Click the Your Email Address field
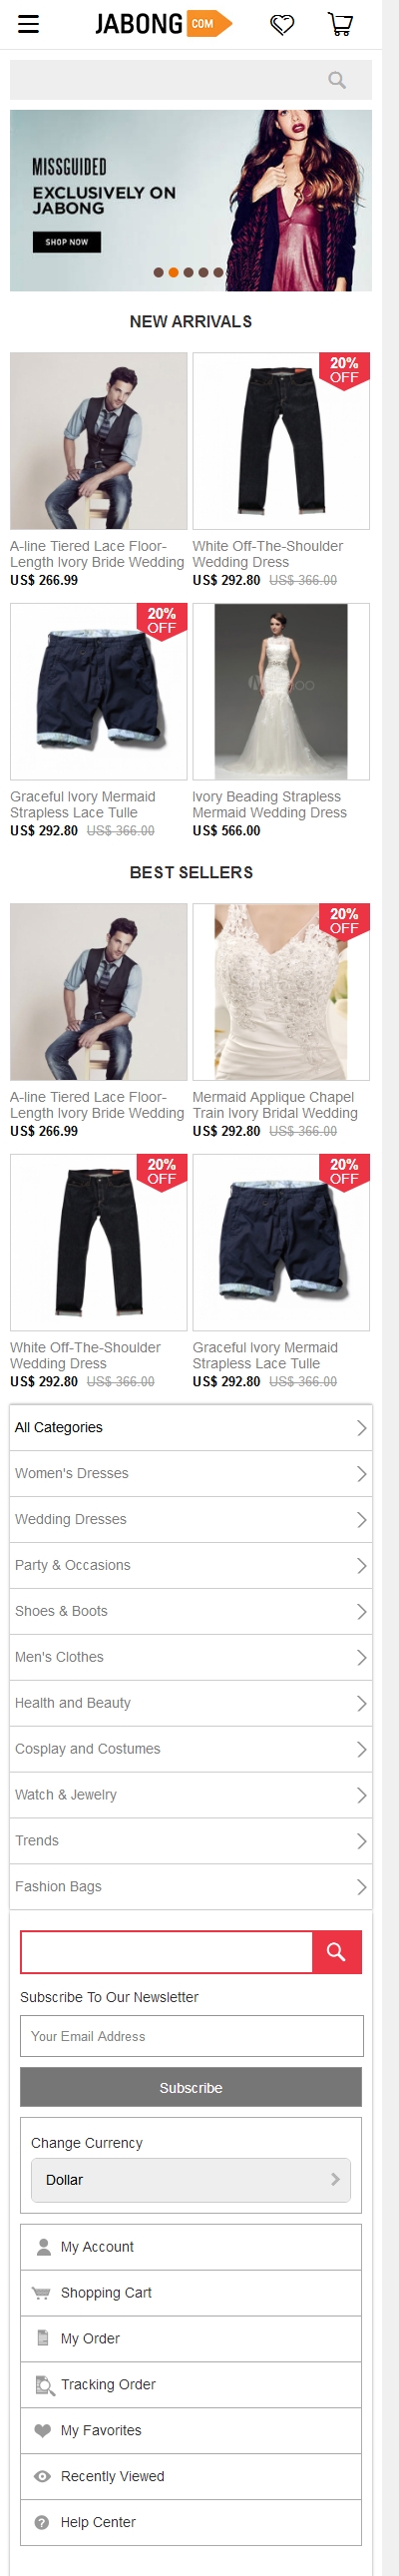This screenshot has width=399, height=2576. click(191, 2036)
